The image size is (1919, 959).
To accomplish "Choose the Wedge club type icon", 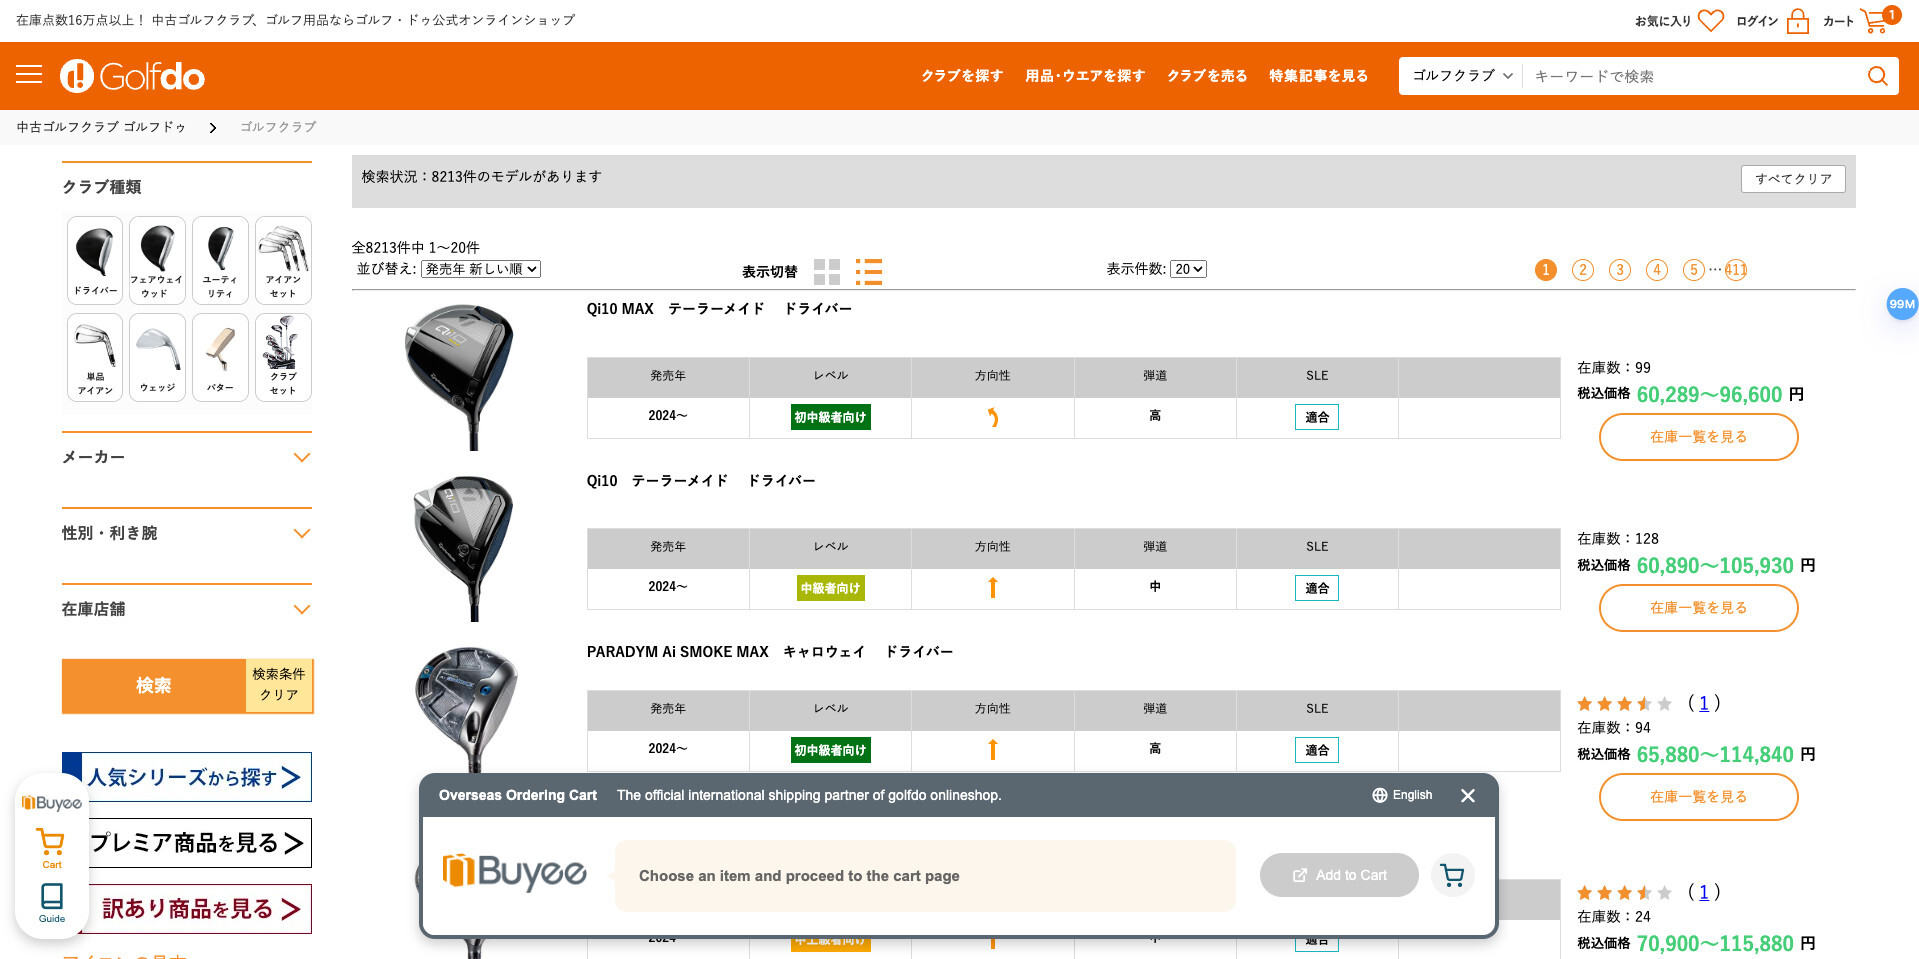I will (157, 357).
